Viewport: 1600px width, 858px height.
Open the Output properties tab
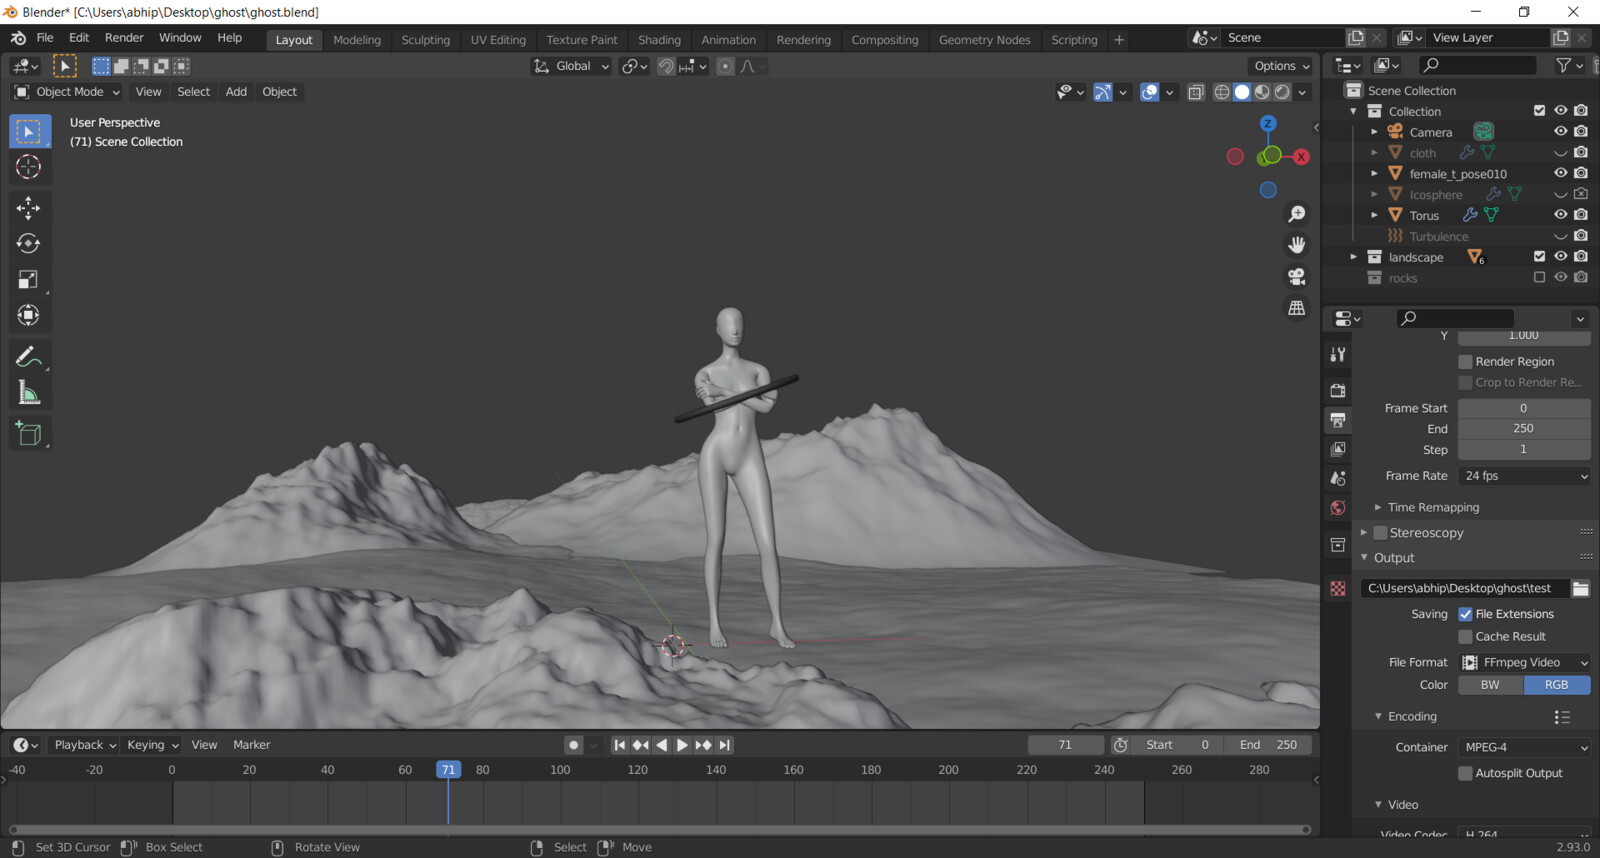coord(1338,420)
